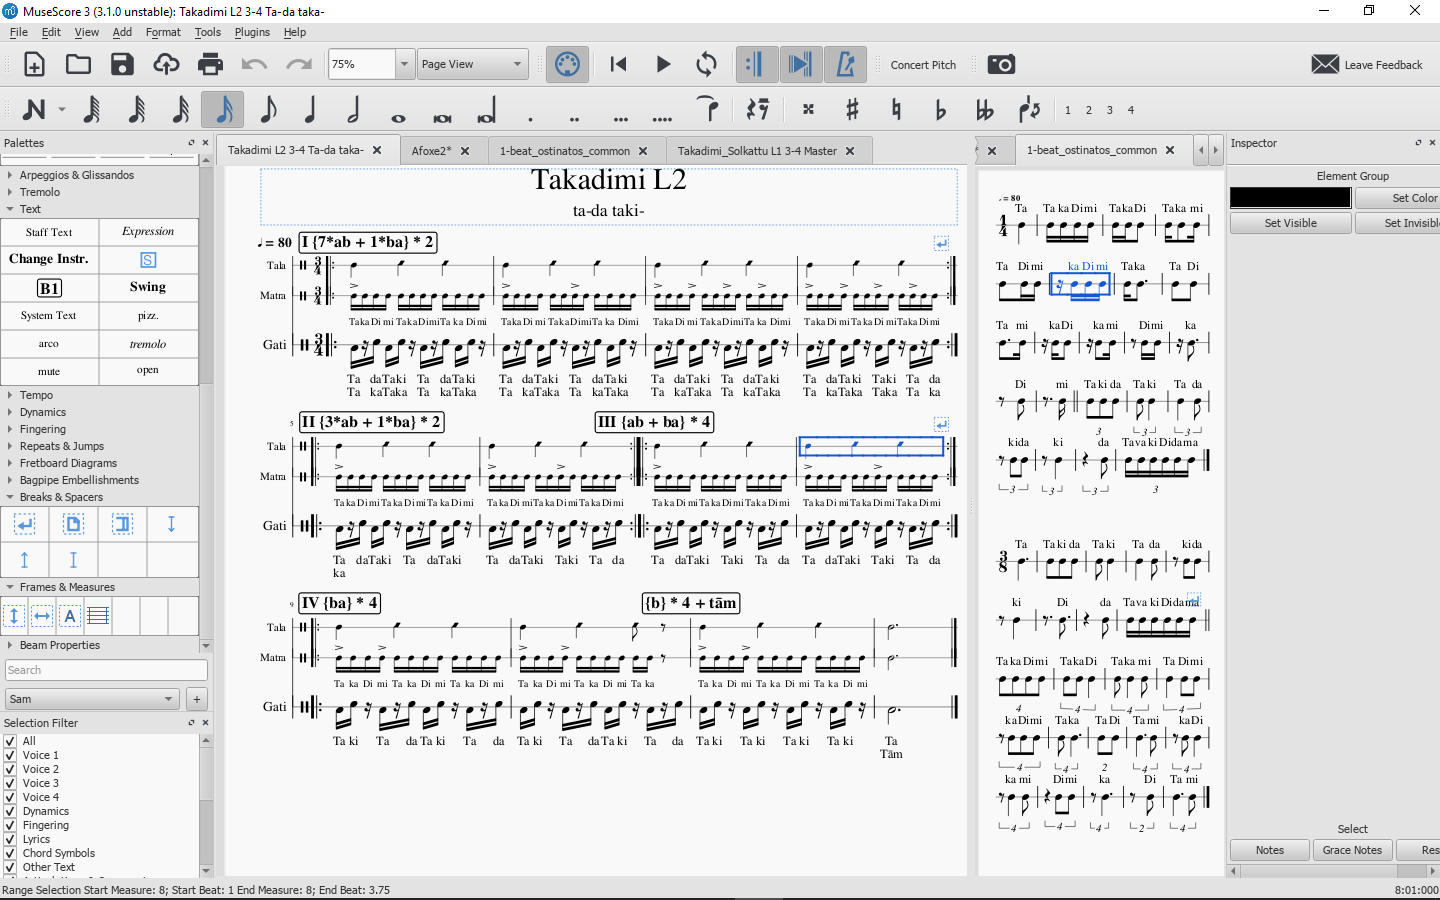Open the zoom 75% dropdown
The image size is (1440, 900).
pos(404,64)
